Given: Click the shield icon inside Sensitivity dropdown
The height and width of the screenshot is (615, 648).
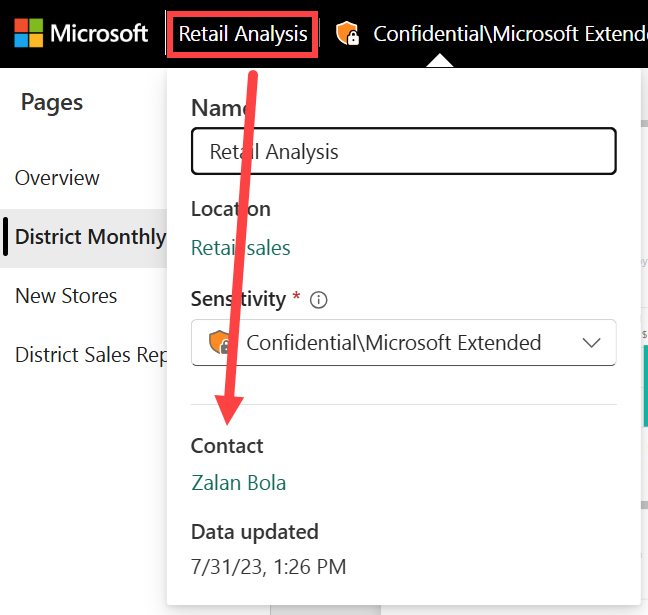Looking at the screenshot, I should pos(220,343).
